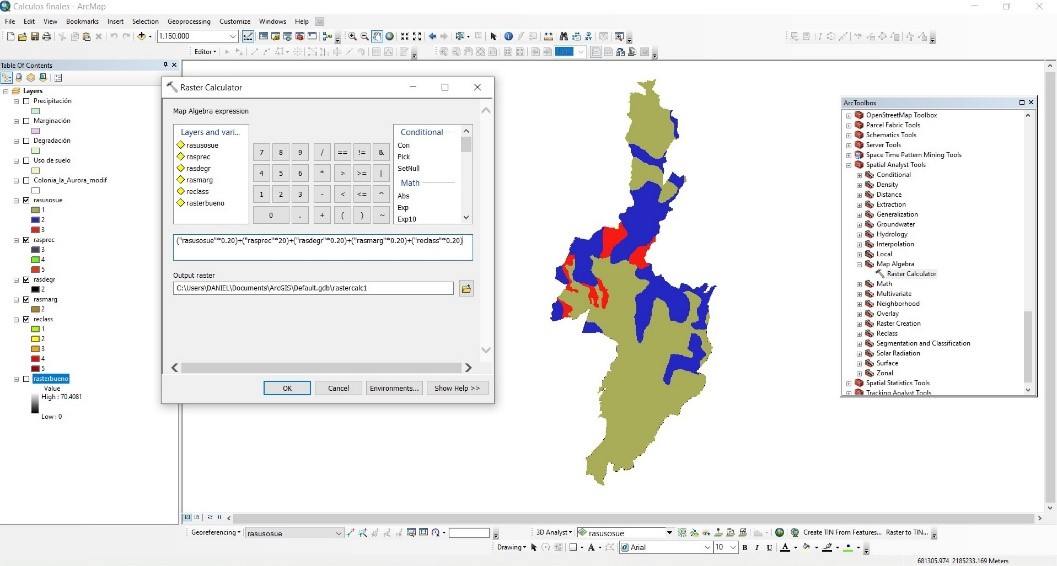The image size is (1057, 566).
Task: Click the Environments... button
Action: (x=395, y=388)
